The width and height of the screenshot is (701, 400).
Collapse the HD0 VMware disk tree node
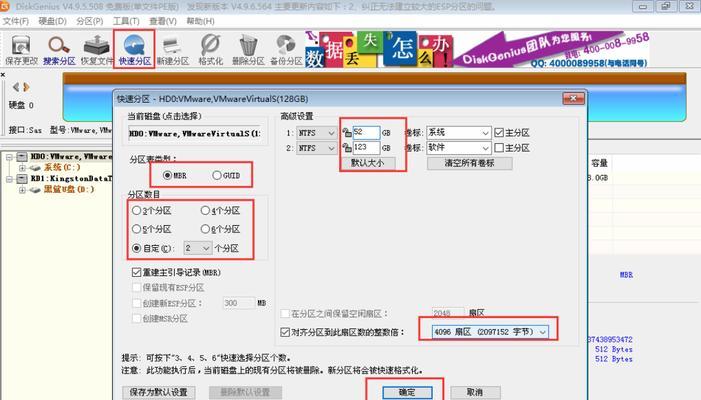(x=9, y=157)
